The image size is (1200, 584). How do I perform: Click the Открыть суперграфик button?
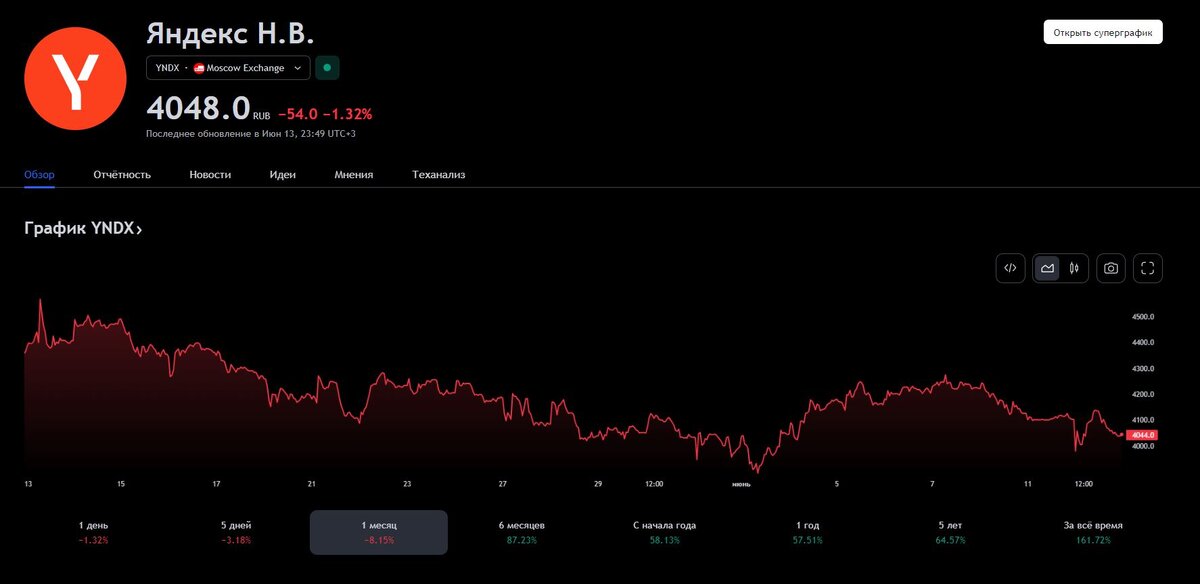pyautogui.click(x=1103, y=32)
